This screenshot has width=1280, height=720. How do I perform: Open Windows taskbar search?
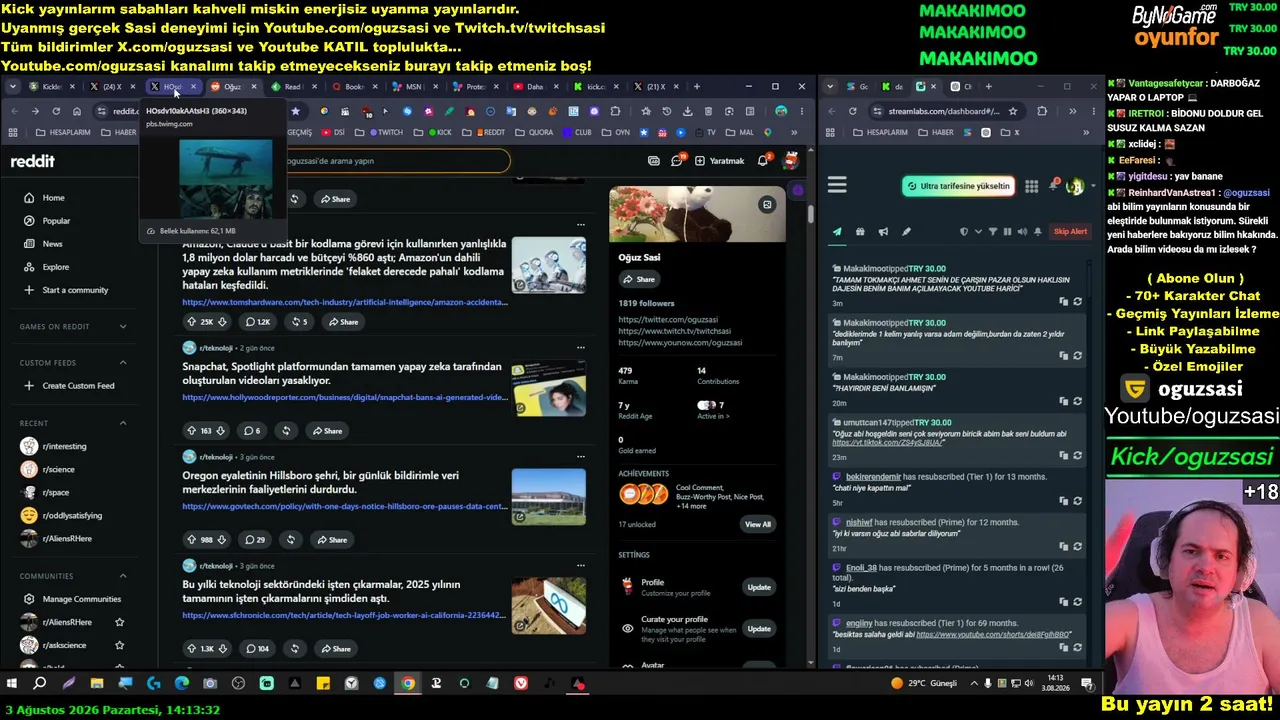pyautogui.click(x=40, y=684)
